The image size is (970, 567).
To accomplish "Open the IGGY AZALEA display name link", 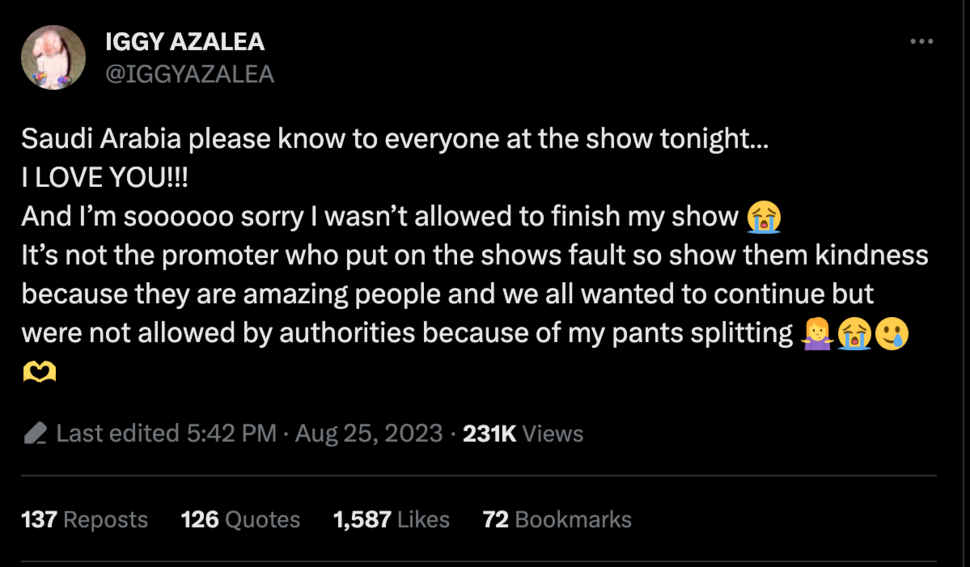I will tap(185, 42).
